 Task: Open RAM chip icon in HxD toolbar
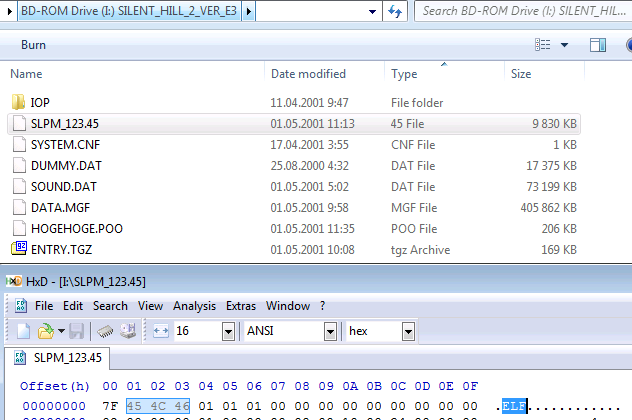click(106, 332)
